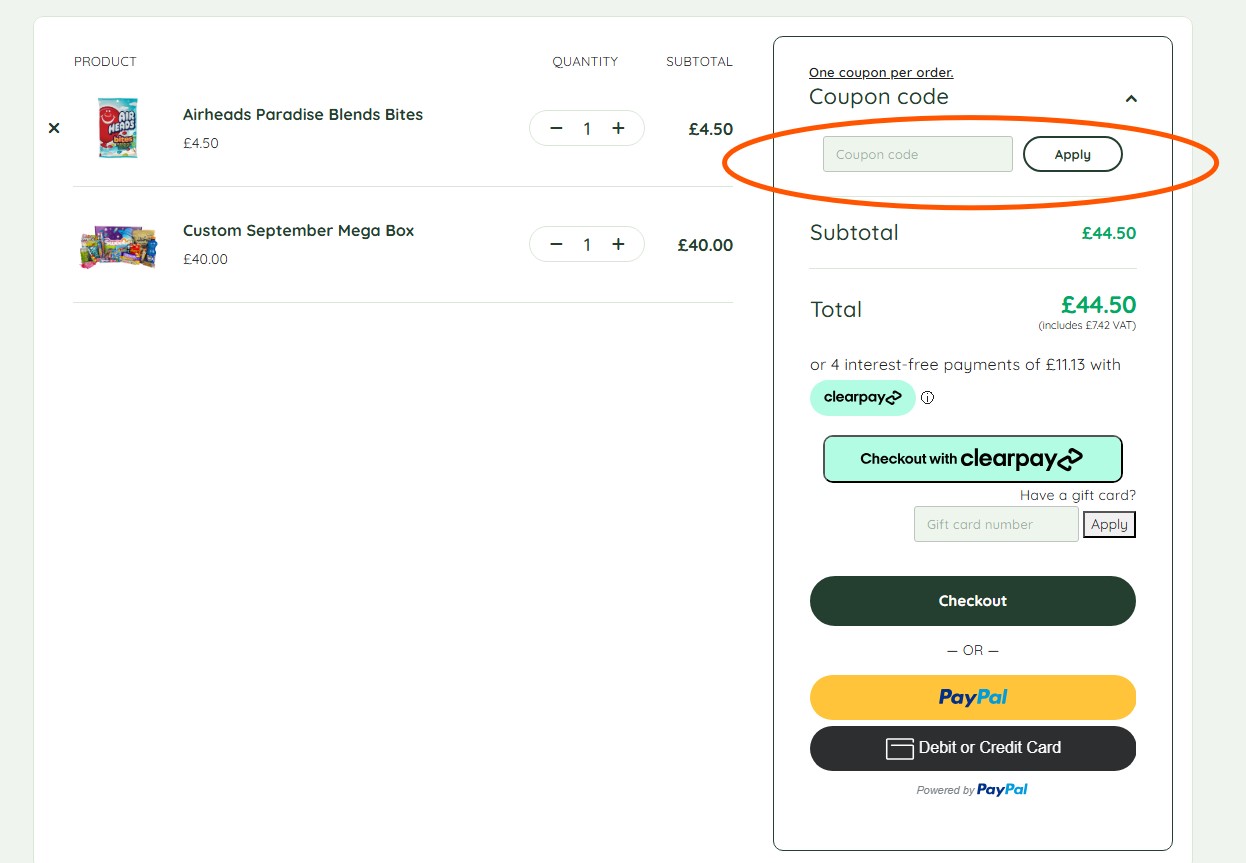The width and height of the screenshot is (1246, 863).
Task: Apply the gift card number
Action: click(1109, 524)
